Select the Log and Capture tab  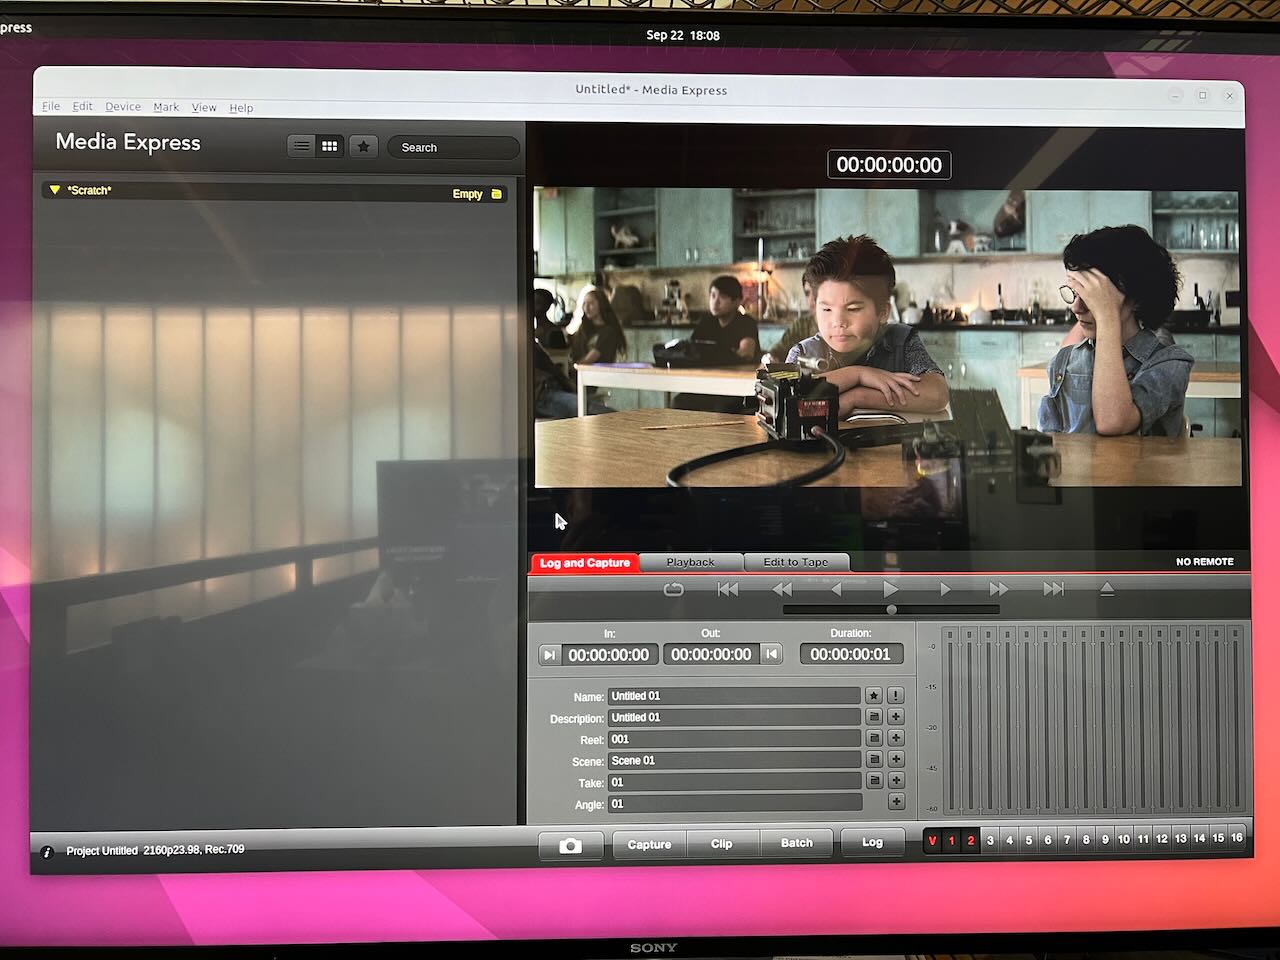(585, 563)
